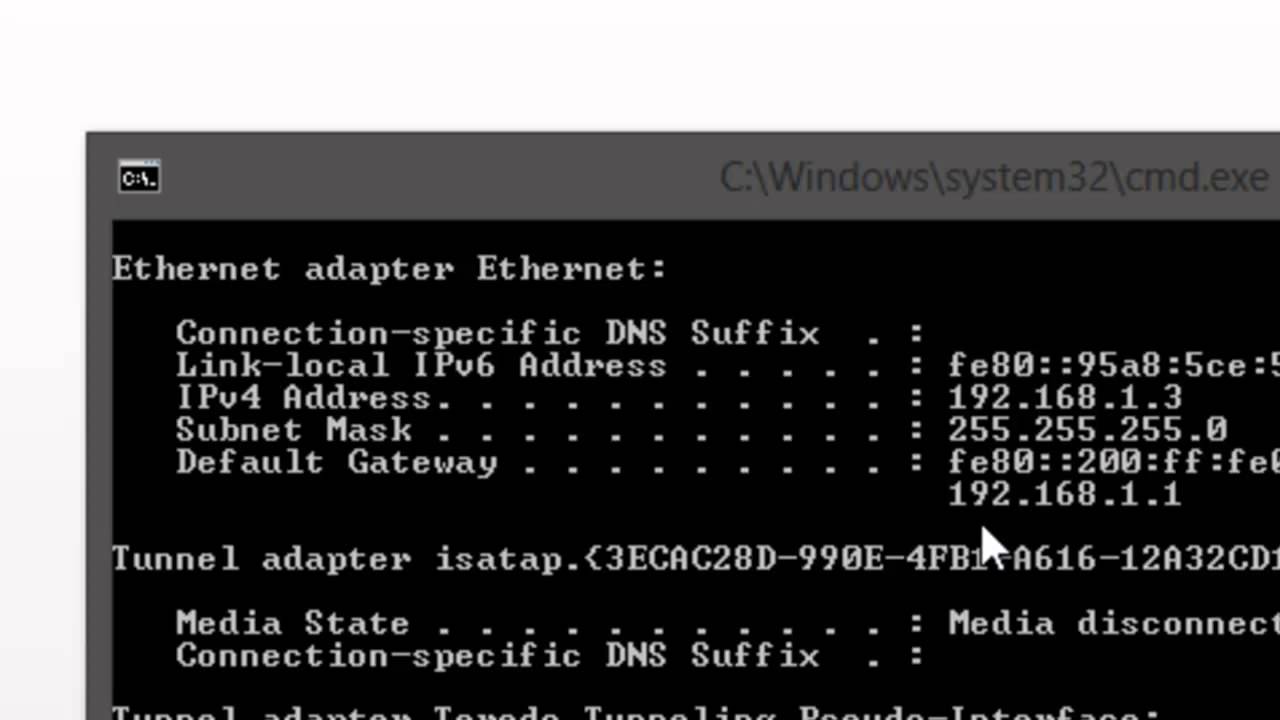Screen dimensions: 1280x720
Task: Select the 255.255.255.0 subnet mask value
Action: tap(1087, 430)
